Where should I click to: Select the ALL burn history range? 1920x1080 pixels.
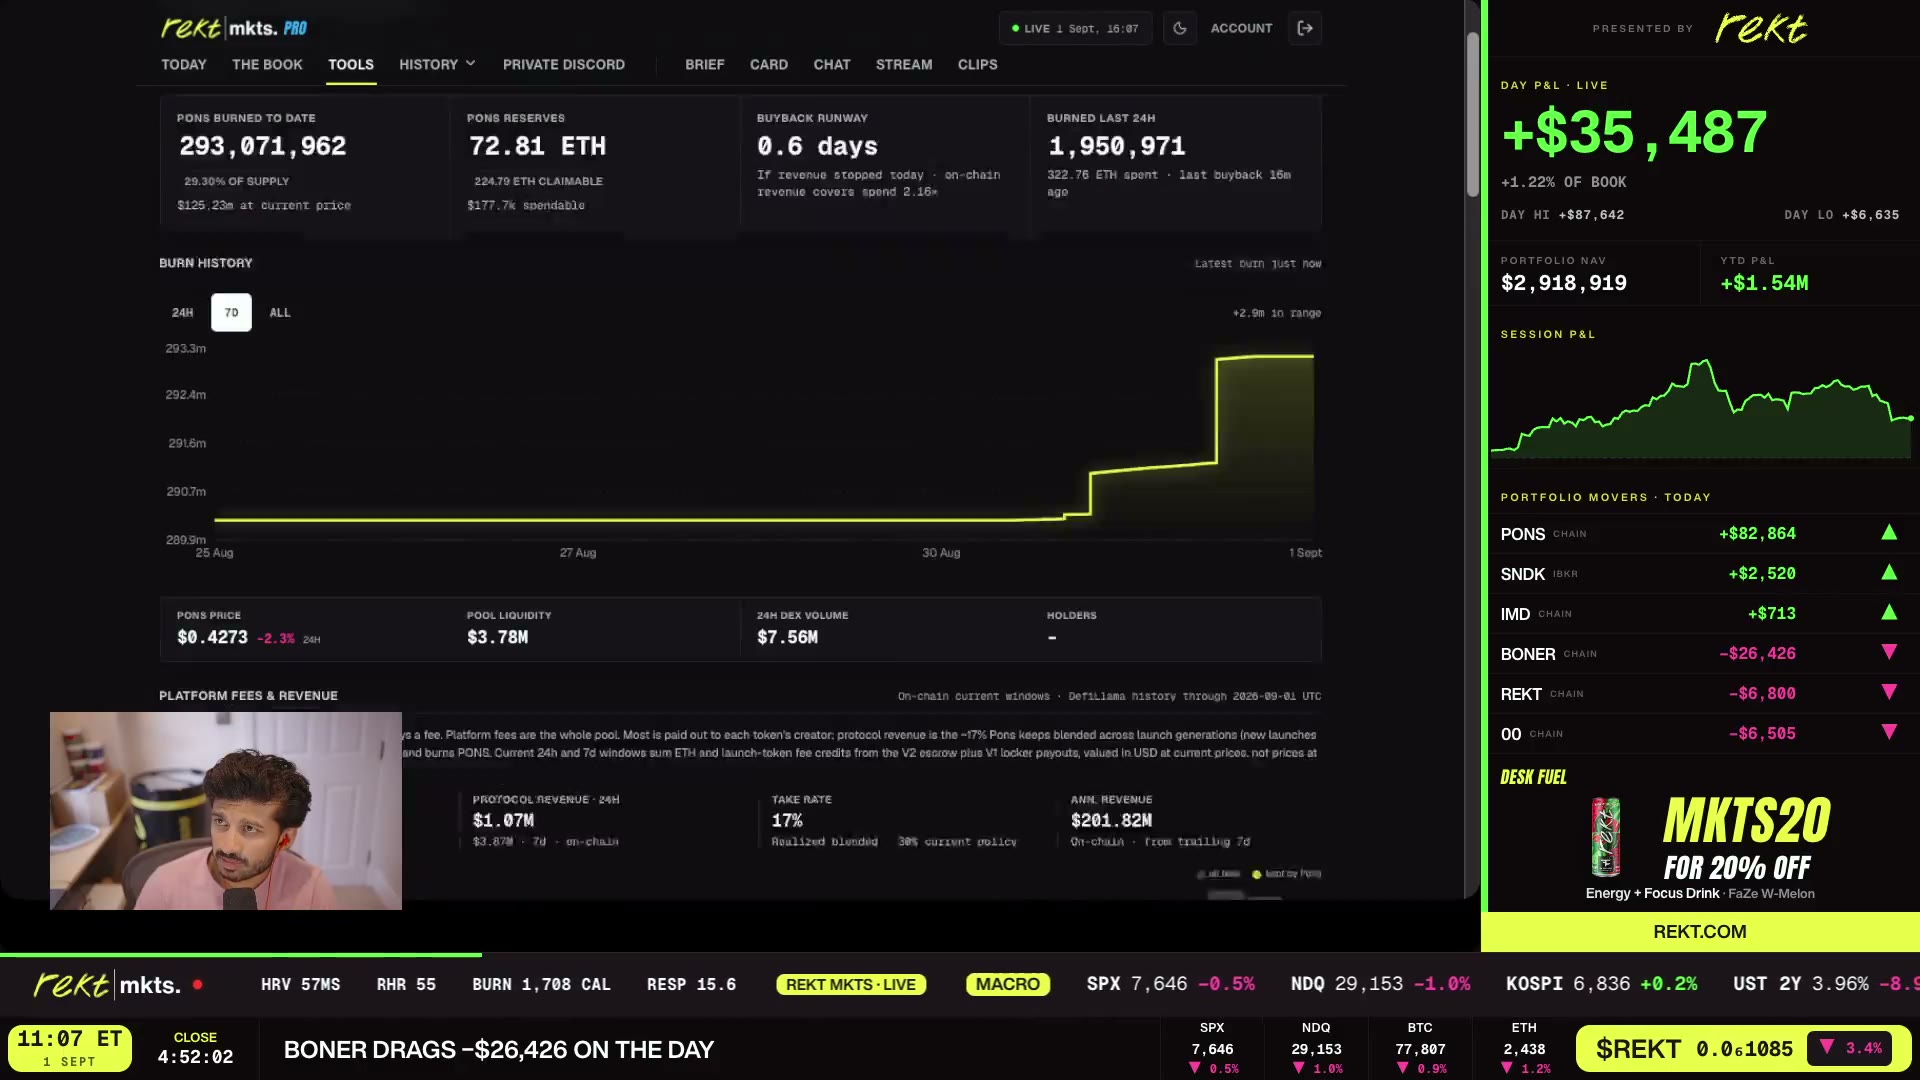pos(280,313)
